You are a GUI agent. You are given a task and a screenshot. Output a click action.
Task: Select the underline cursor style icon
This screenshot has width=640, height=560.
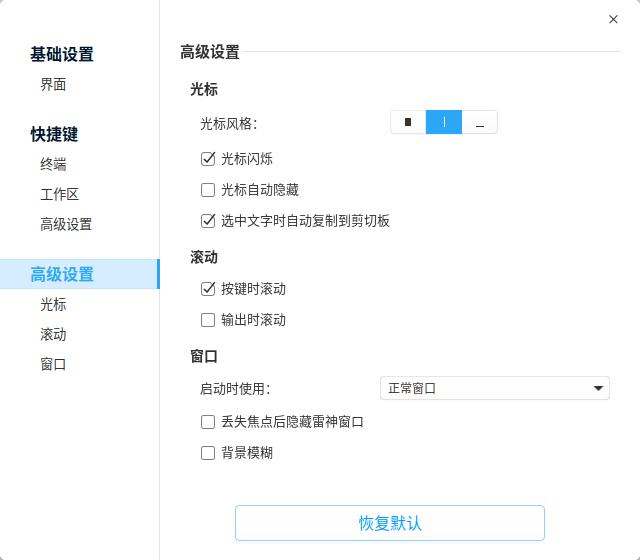tap(480, 122)
